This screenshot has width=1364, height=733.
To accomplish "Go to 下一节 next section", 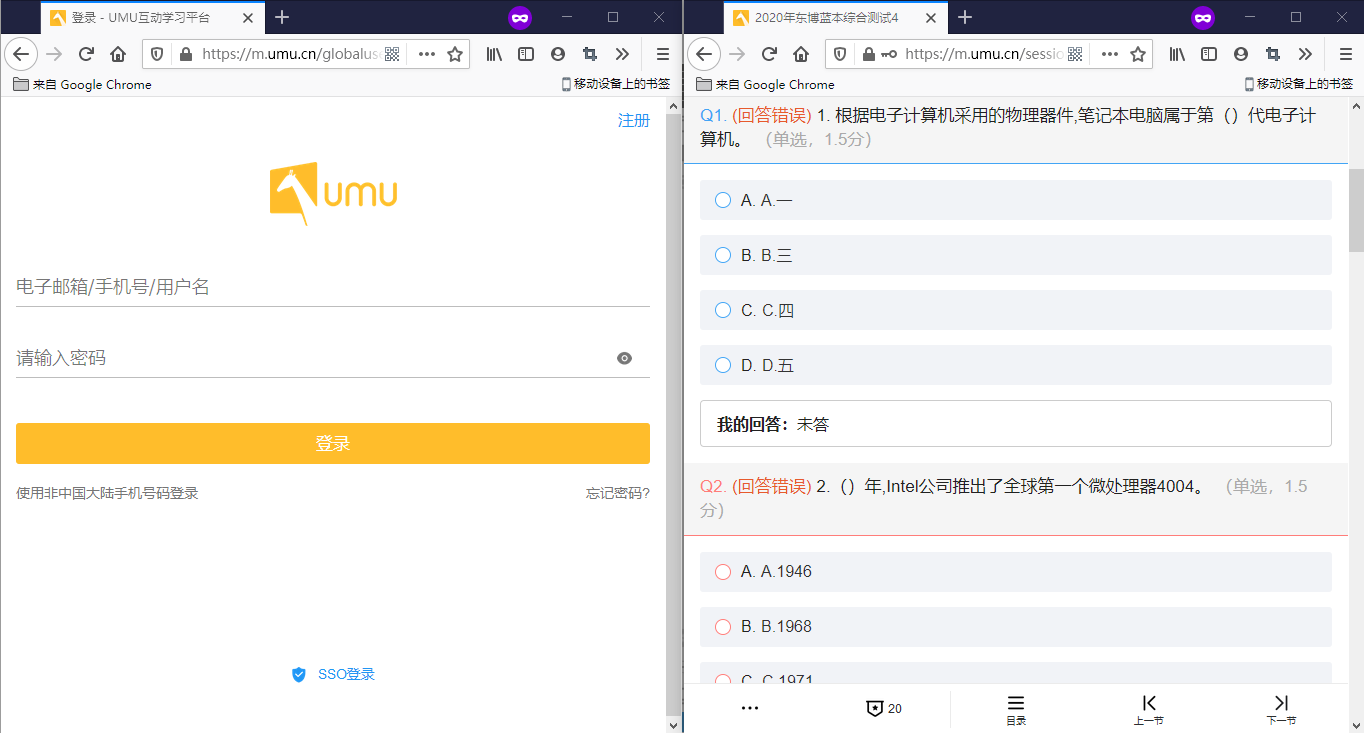I will (1281, 710).
